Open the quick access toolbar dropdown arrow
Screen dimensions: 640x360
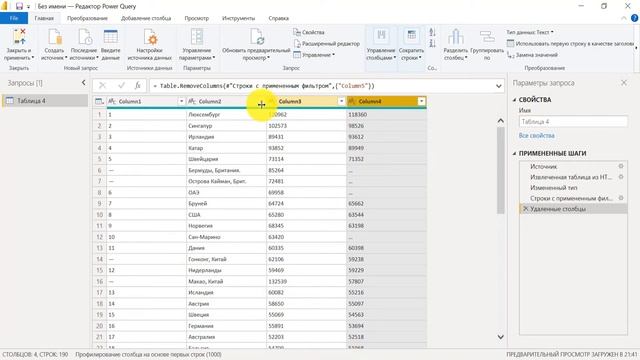click(28, 7)
